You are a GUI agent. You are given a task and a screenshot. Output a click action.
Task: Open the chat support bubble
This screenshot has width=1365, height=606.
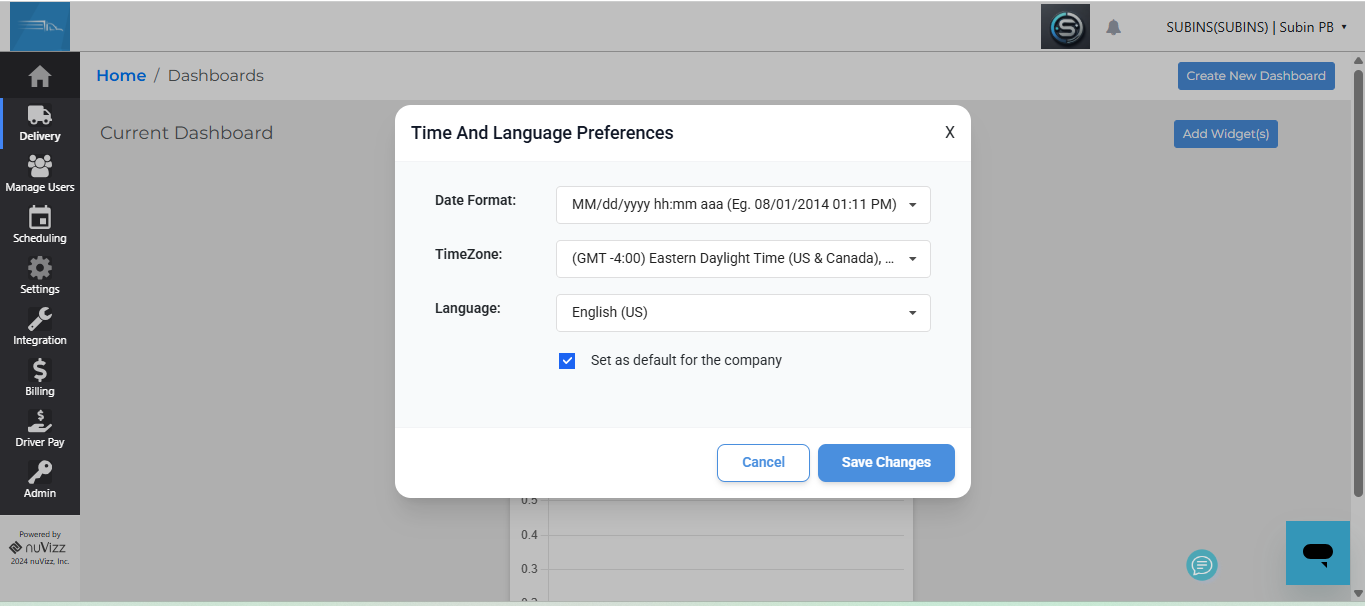tap(1317, 553)
